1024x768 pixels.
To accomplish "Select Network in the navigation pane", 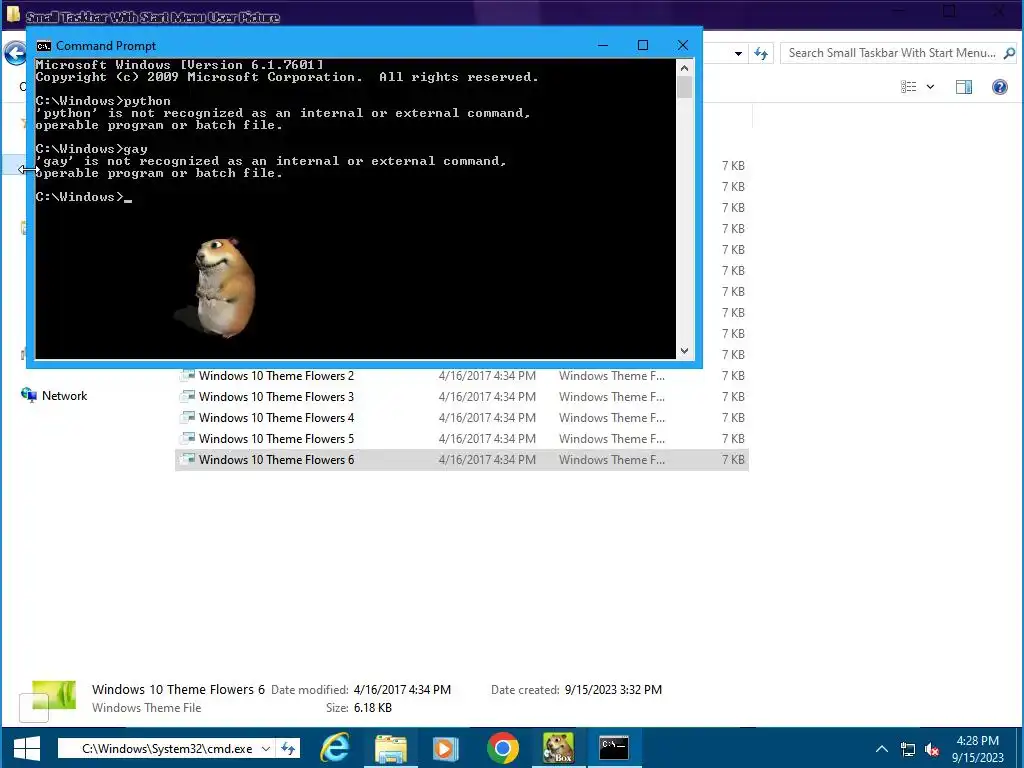I will click(64, 396).
